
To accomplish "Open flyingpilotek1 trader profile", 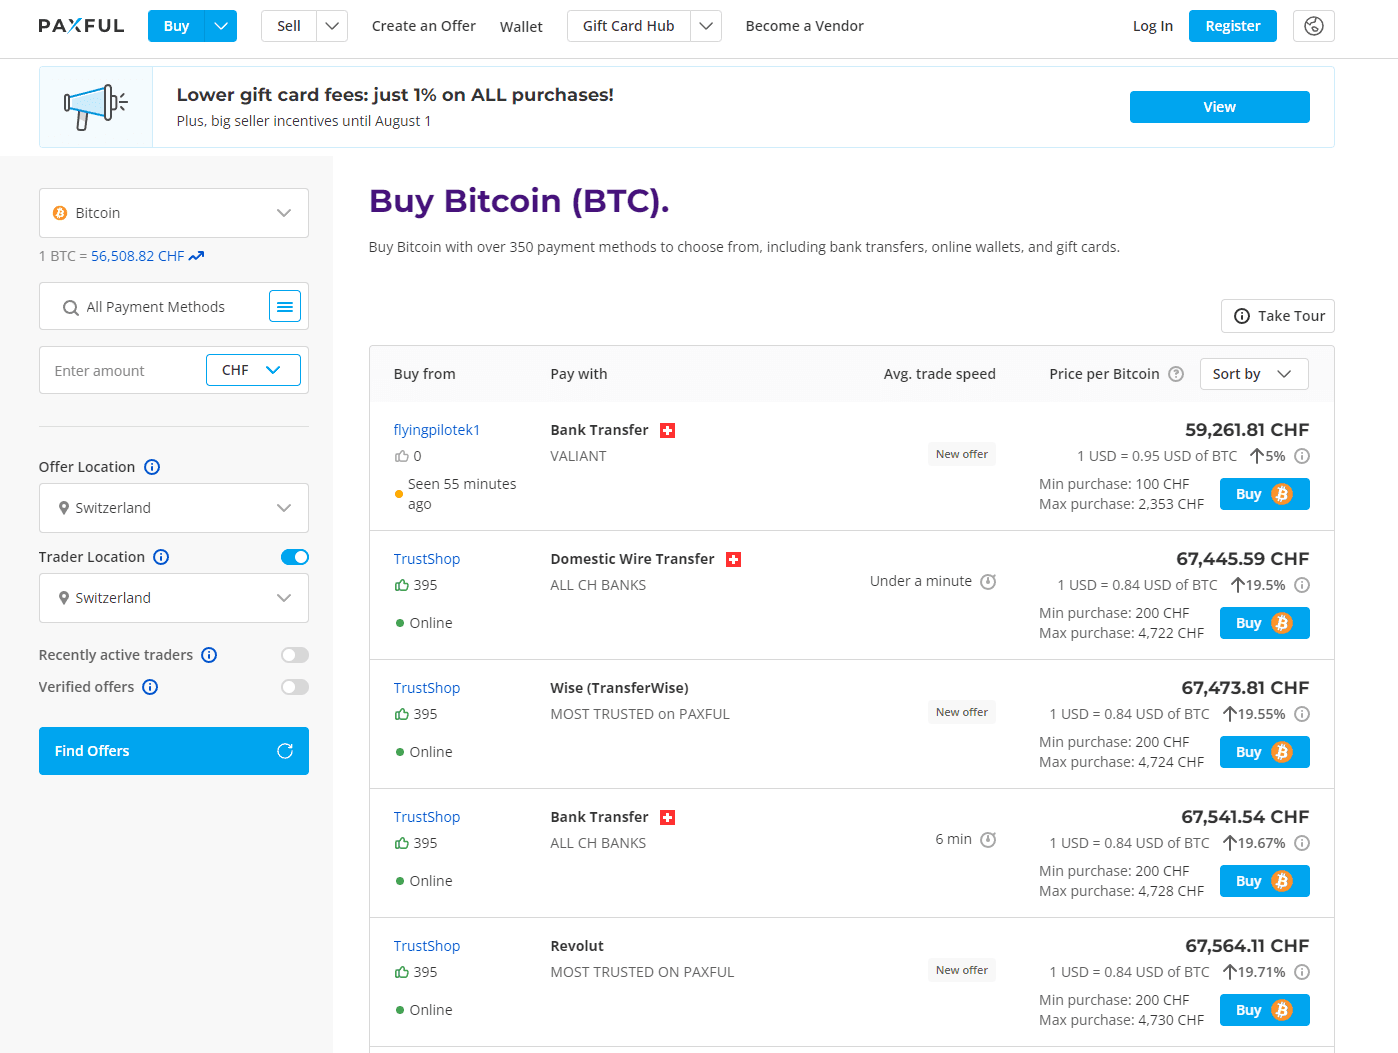I will (x=437, y=430).
